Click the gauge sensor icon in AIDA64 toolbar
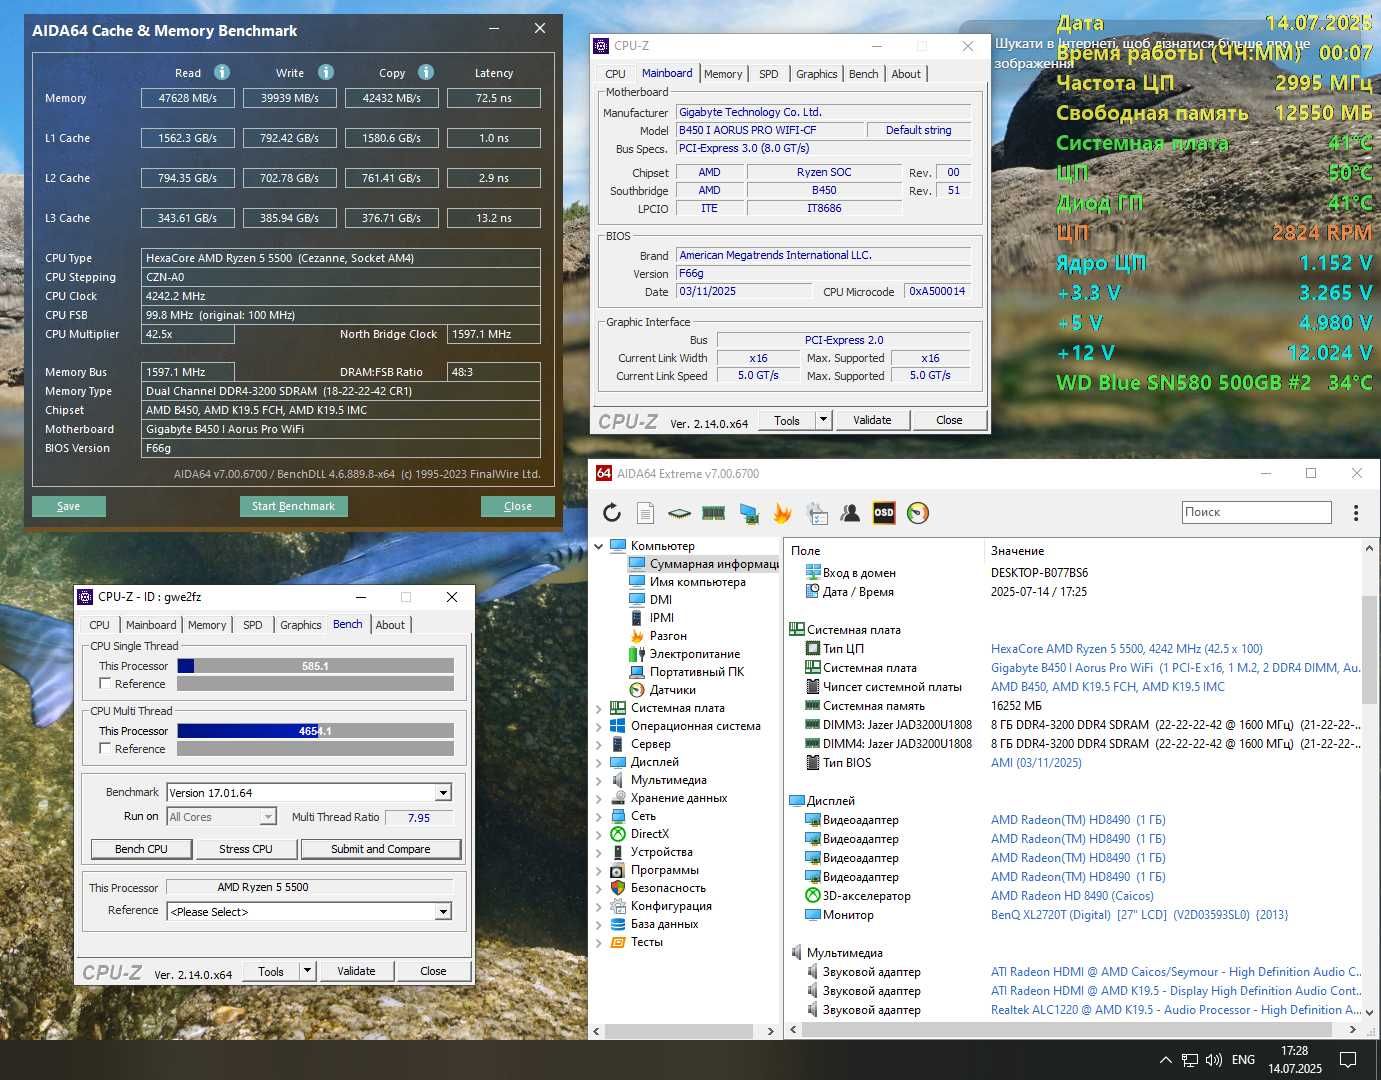The height and width of the screenshot is (1080, 1381). [918, 513]
